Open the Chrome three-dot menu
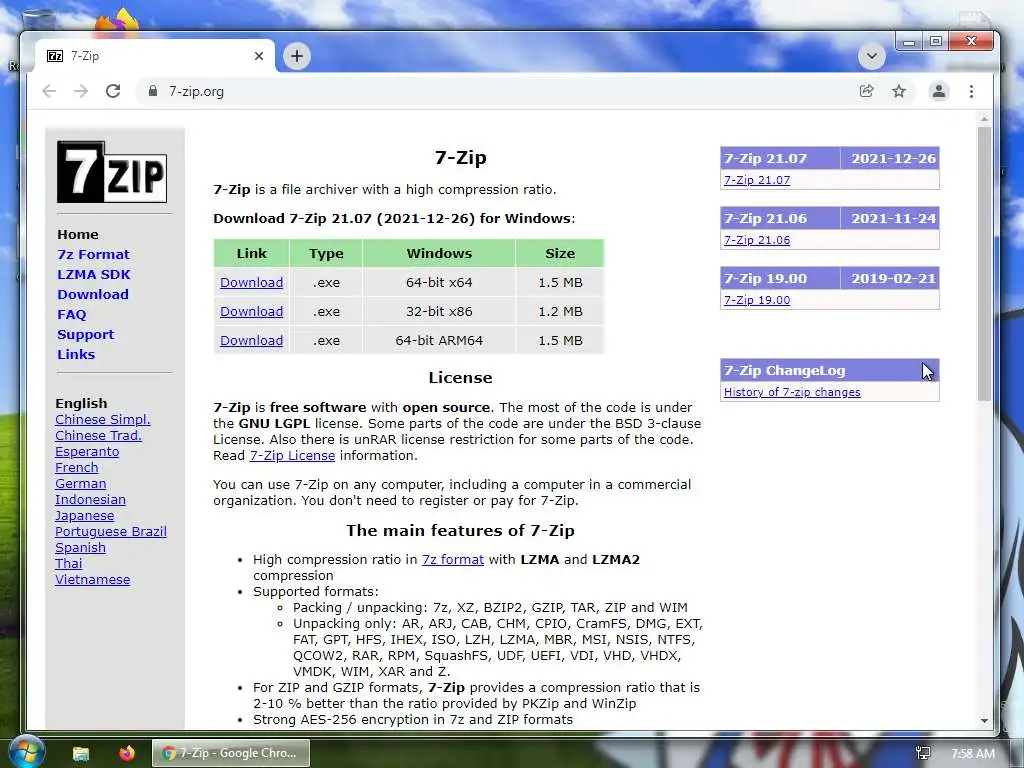The image size is (1024, 768). point(971,91)
